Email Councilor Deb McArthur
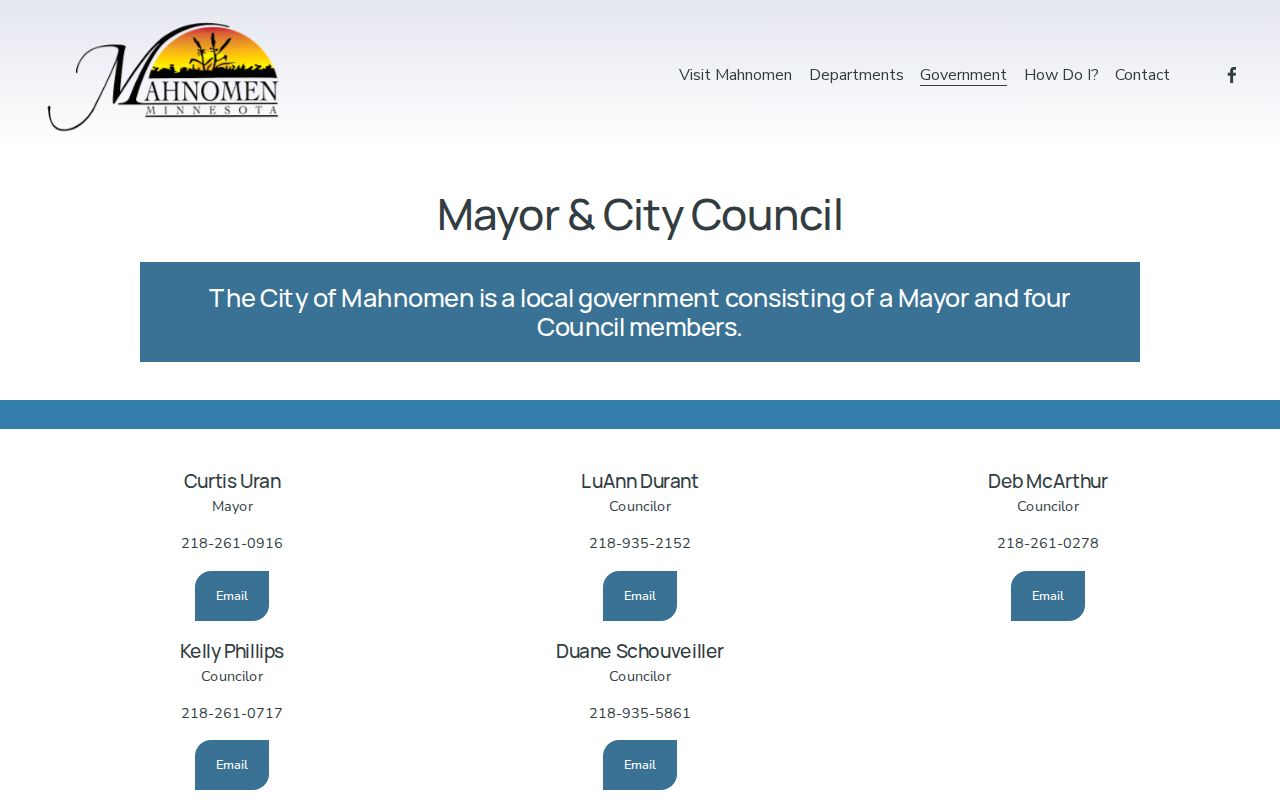 (x=1048, y=596)
